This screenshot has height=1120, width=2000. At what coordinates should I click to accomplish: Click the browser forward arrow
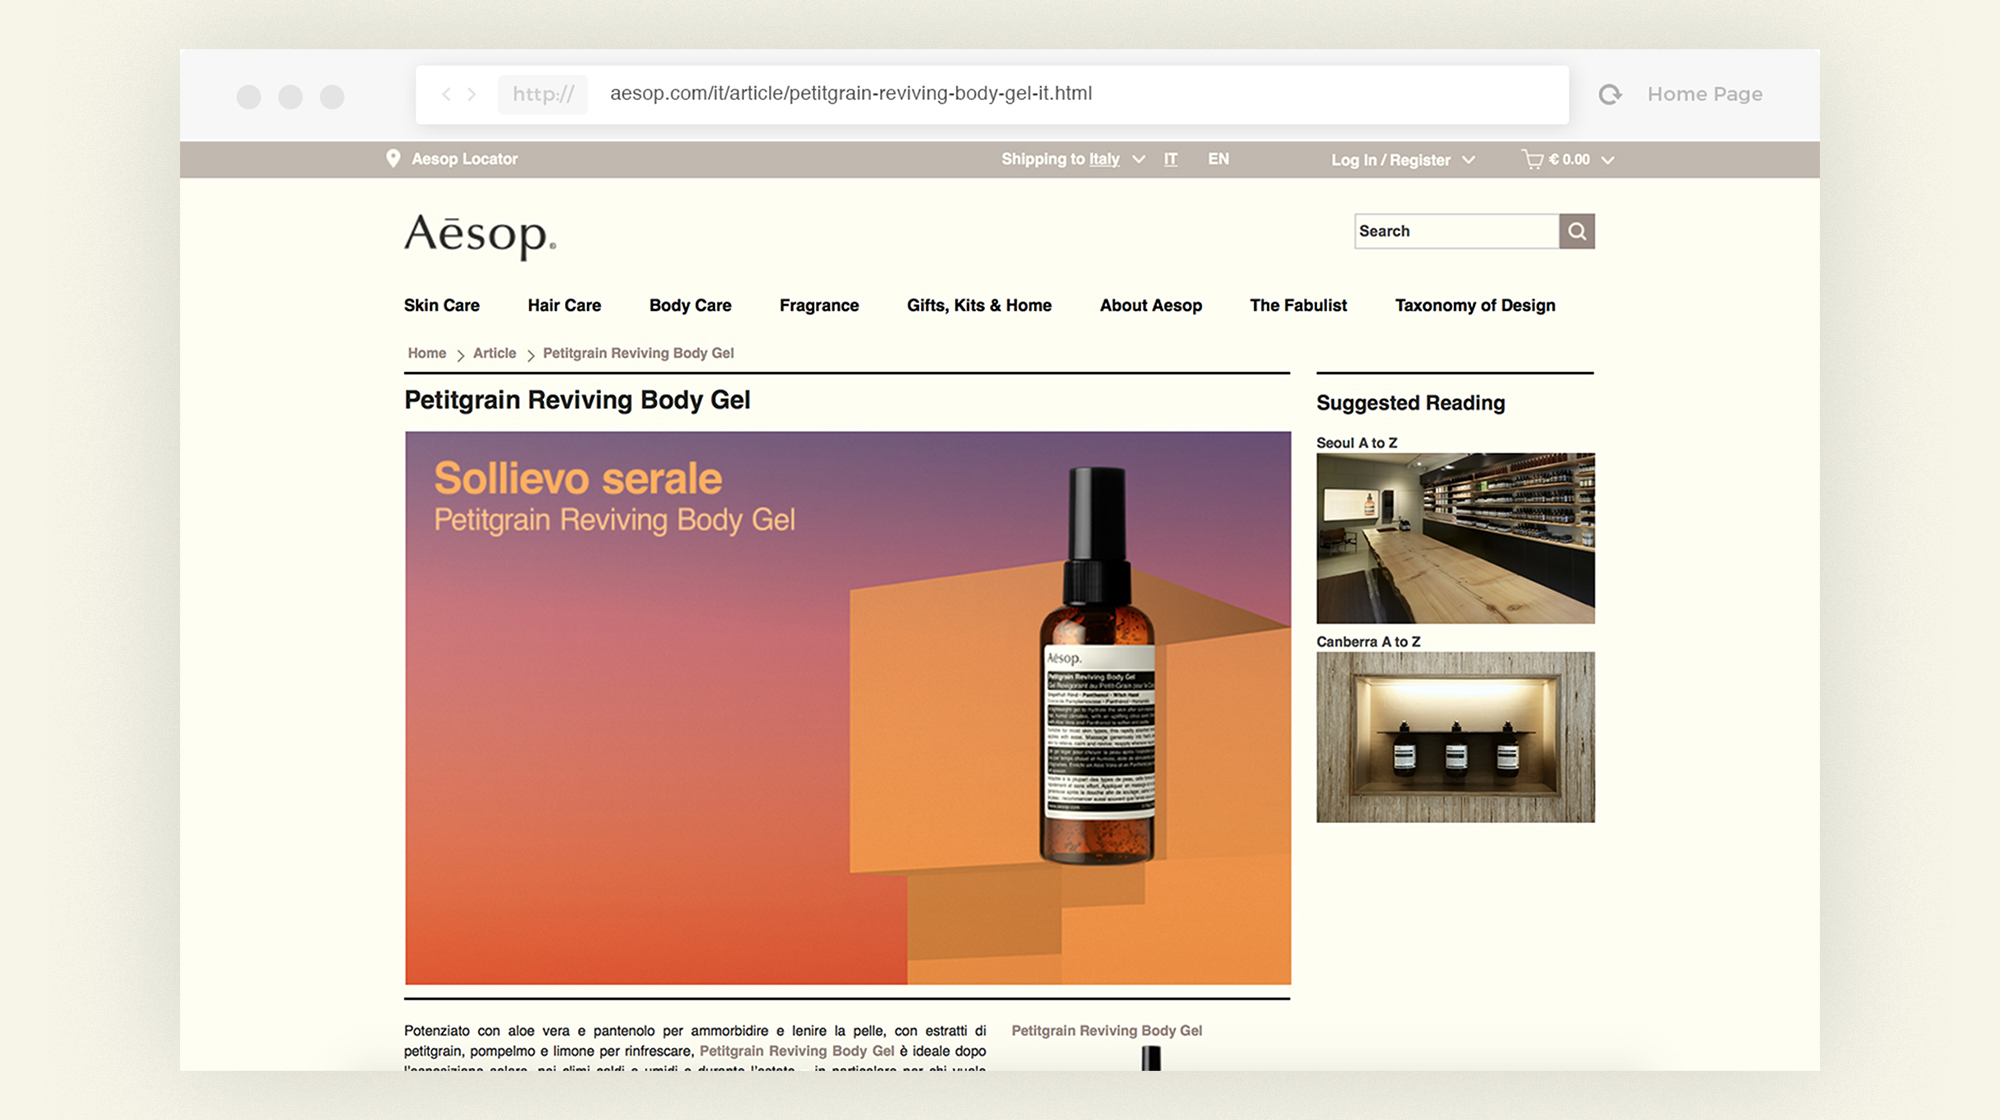(x=472, y=94)
